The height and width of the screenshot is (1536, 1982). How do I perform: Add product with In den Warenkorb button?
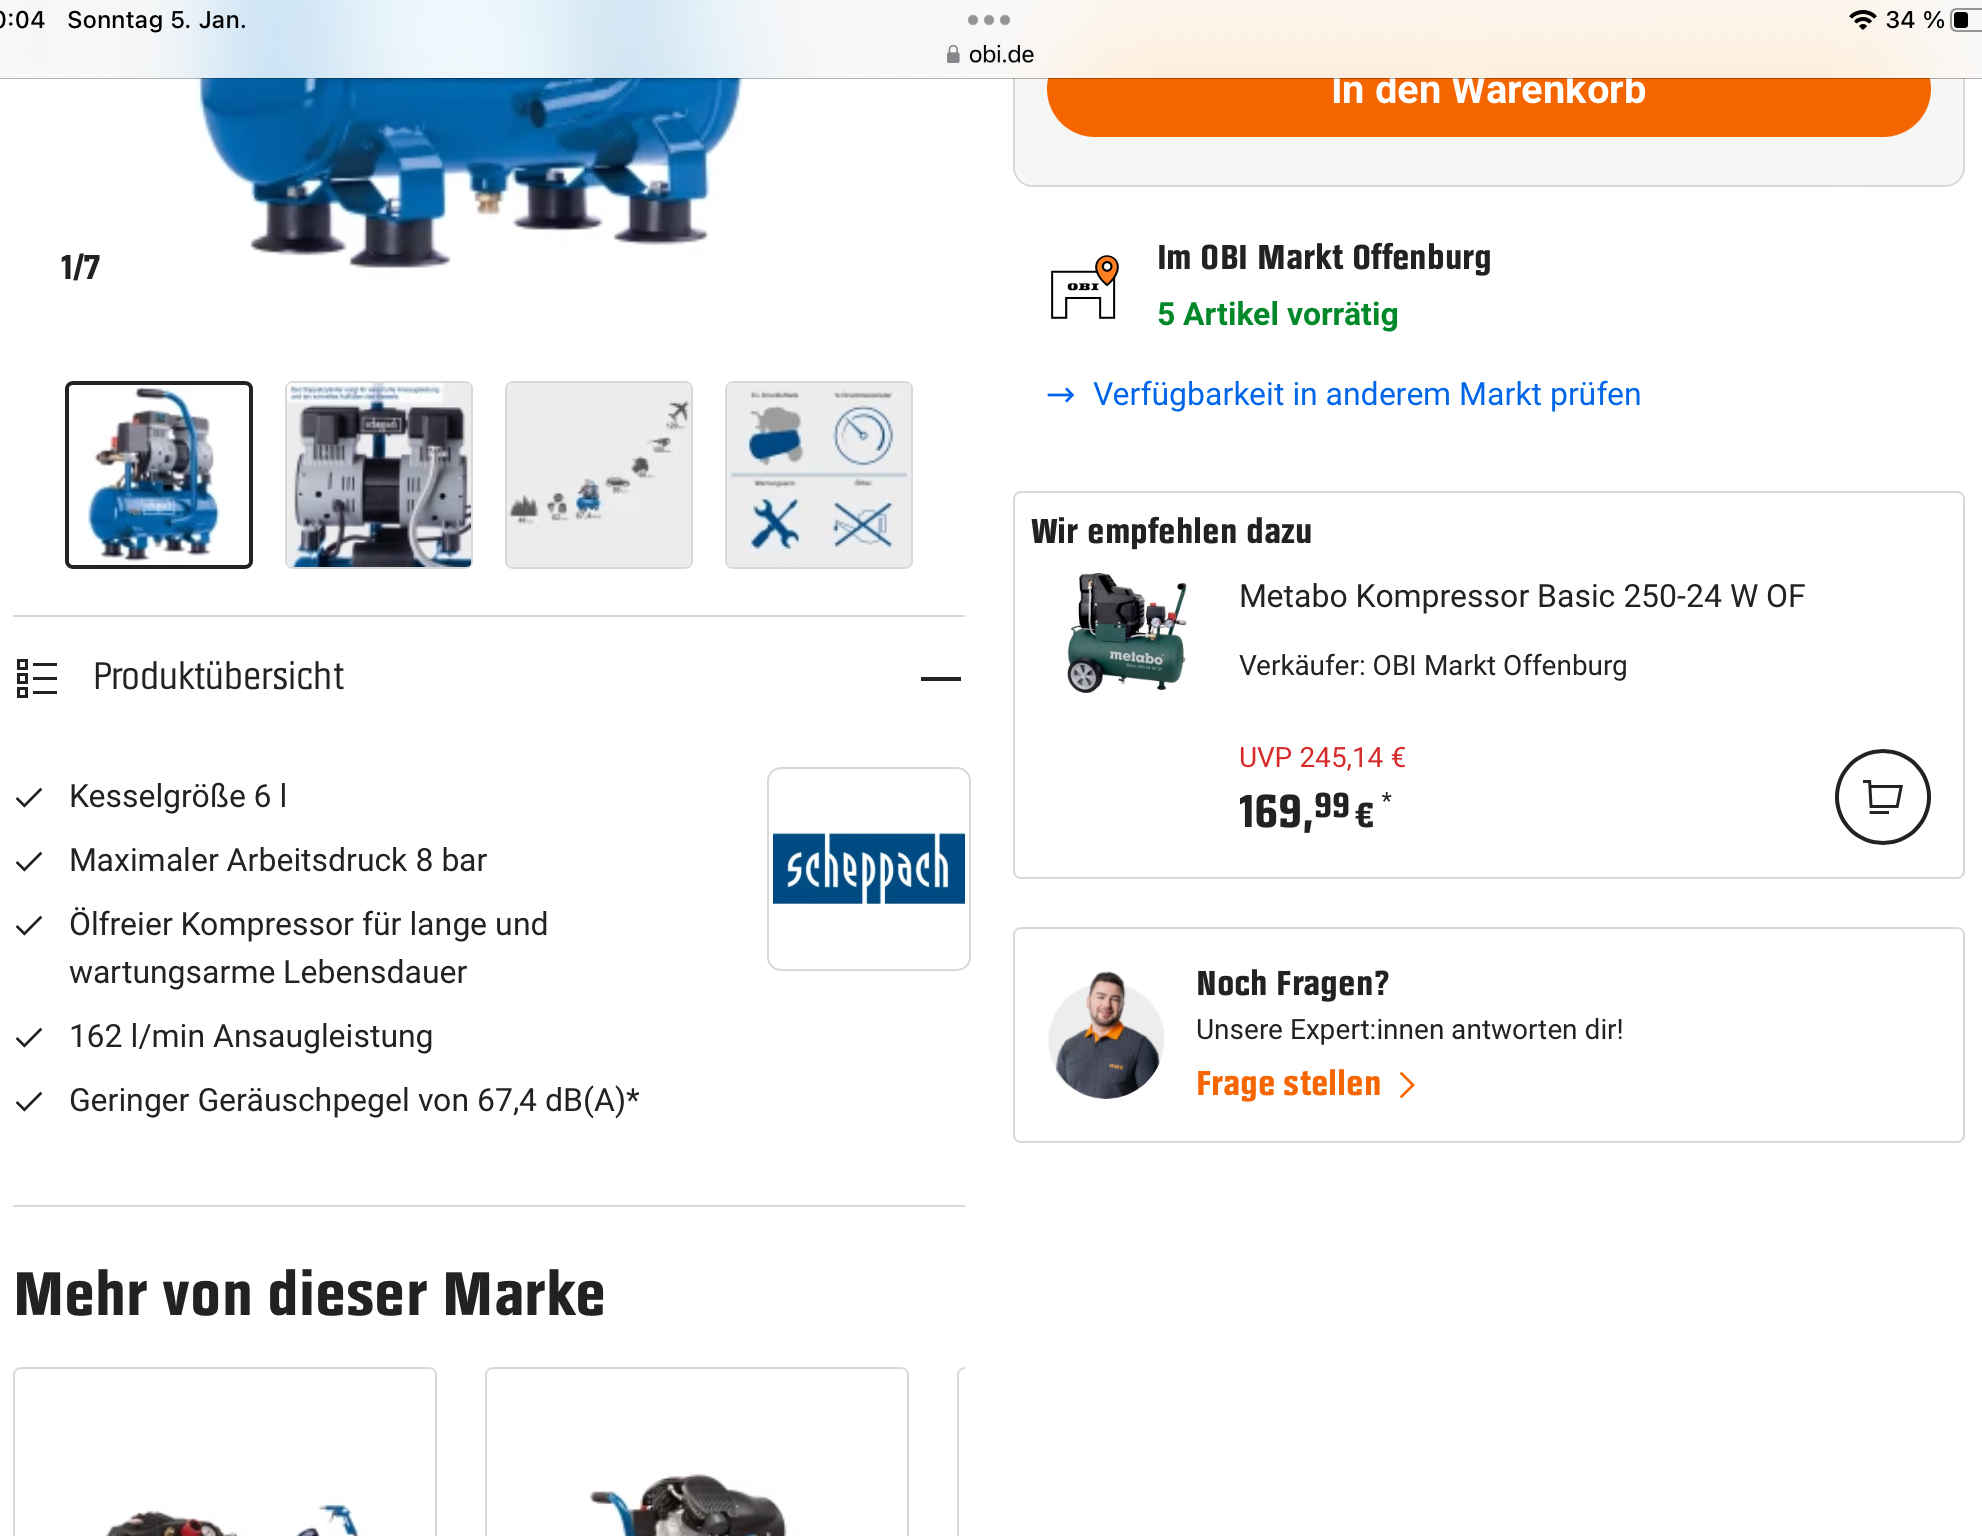(1488, 100)
